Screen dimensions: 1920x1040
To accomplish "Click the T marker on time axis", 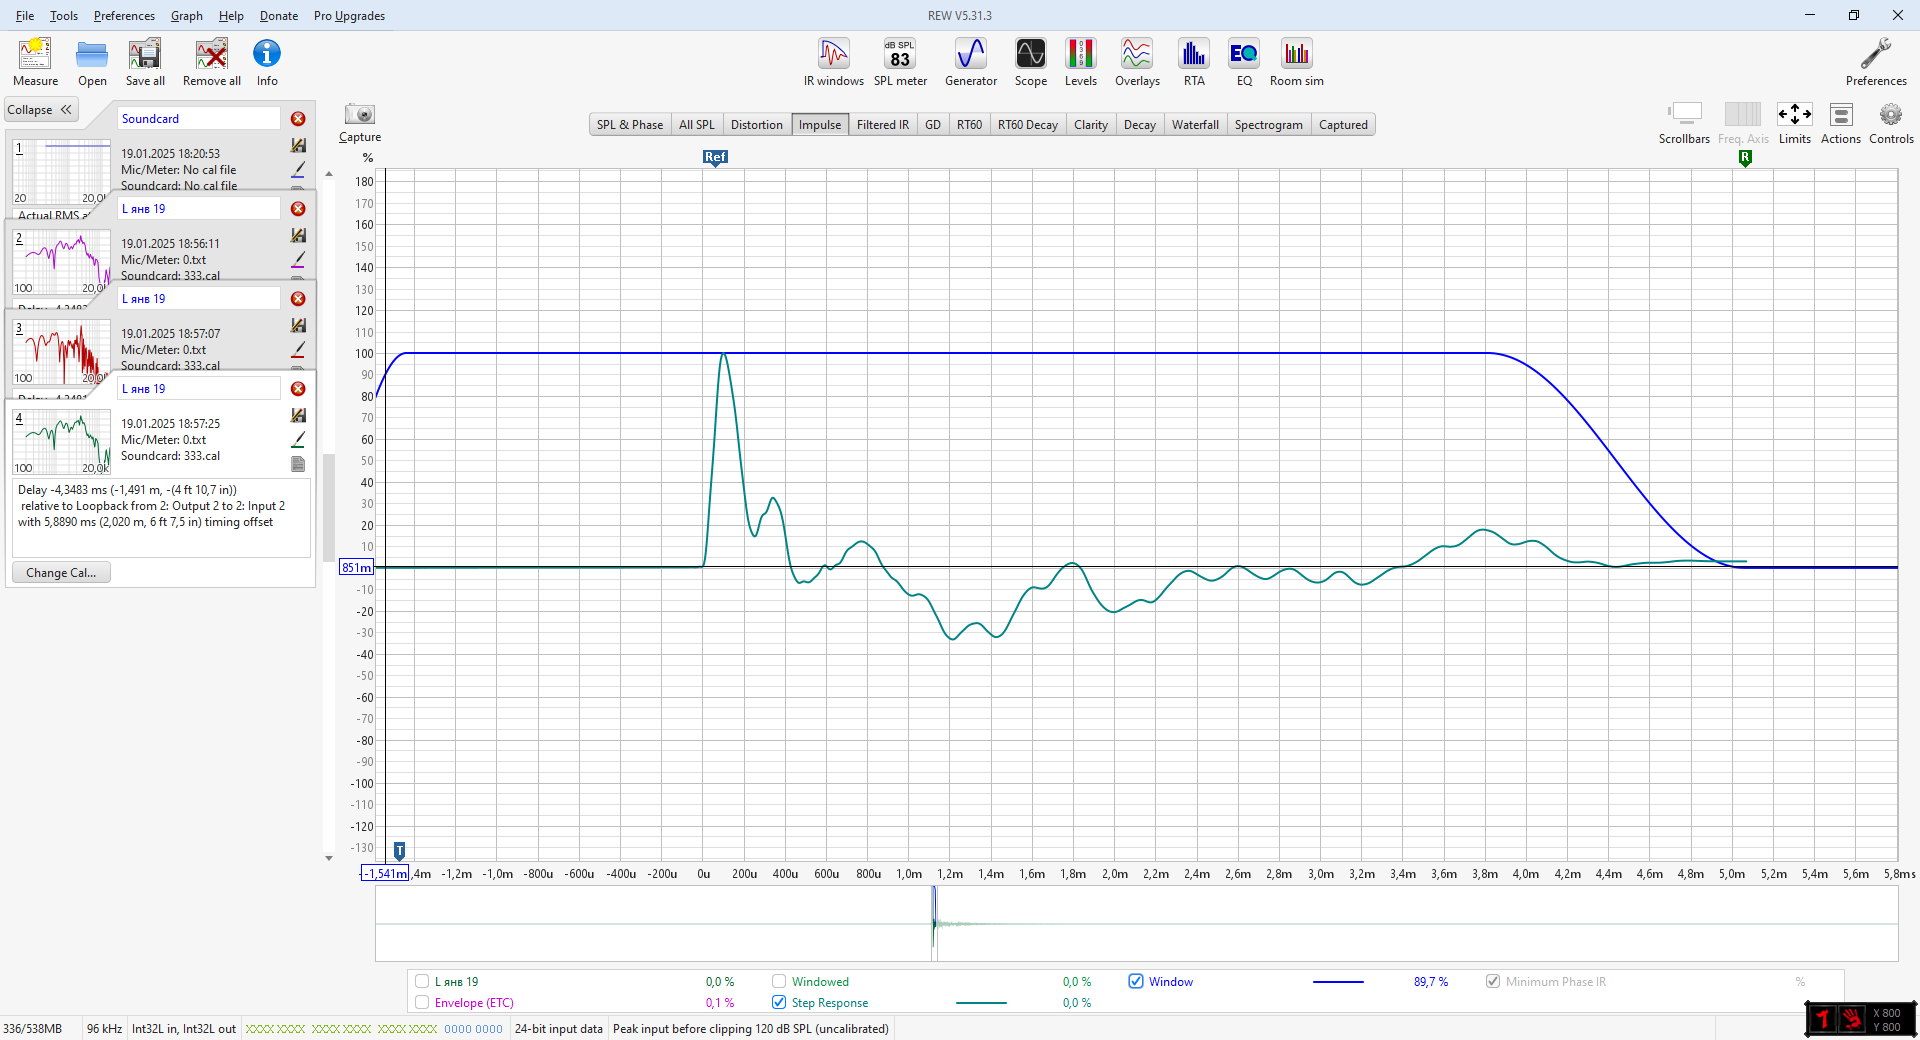I will coord(399,851).
